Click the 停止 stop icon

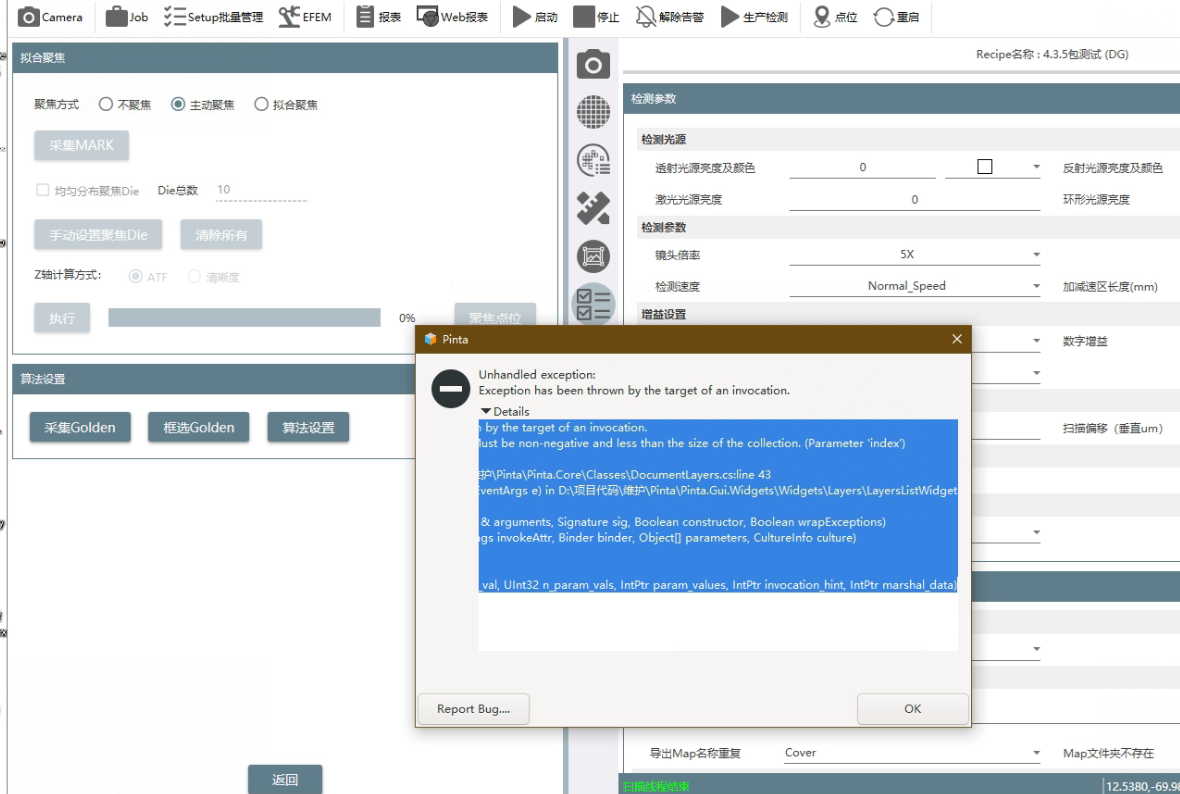pos(584,17)
